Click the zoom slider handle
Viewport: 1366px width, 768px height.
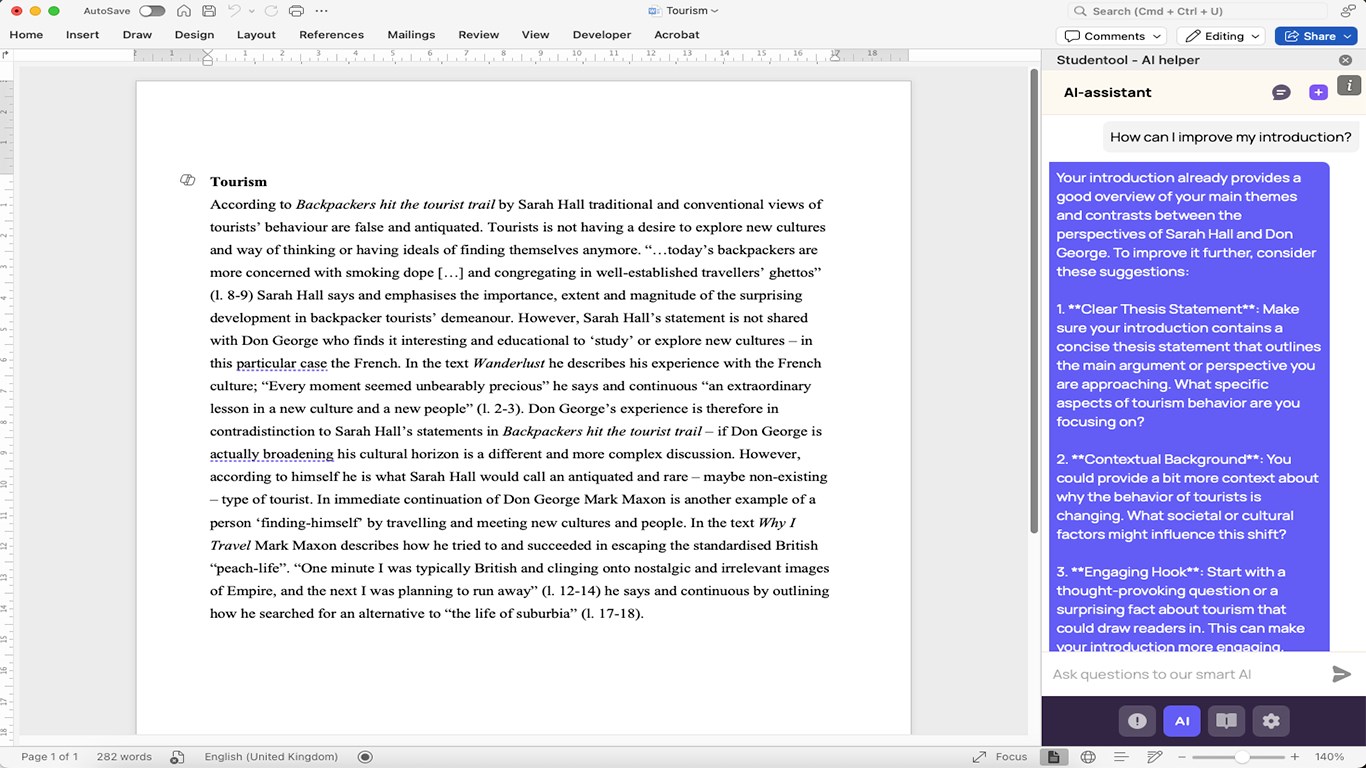point(1241,757)
